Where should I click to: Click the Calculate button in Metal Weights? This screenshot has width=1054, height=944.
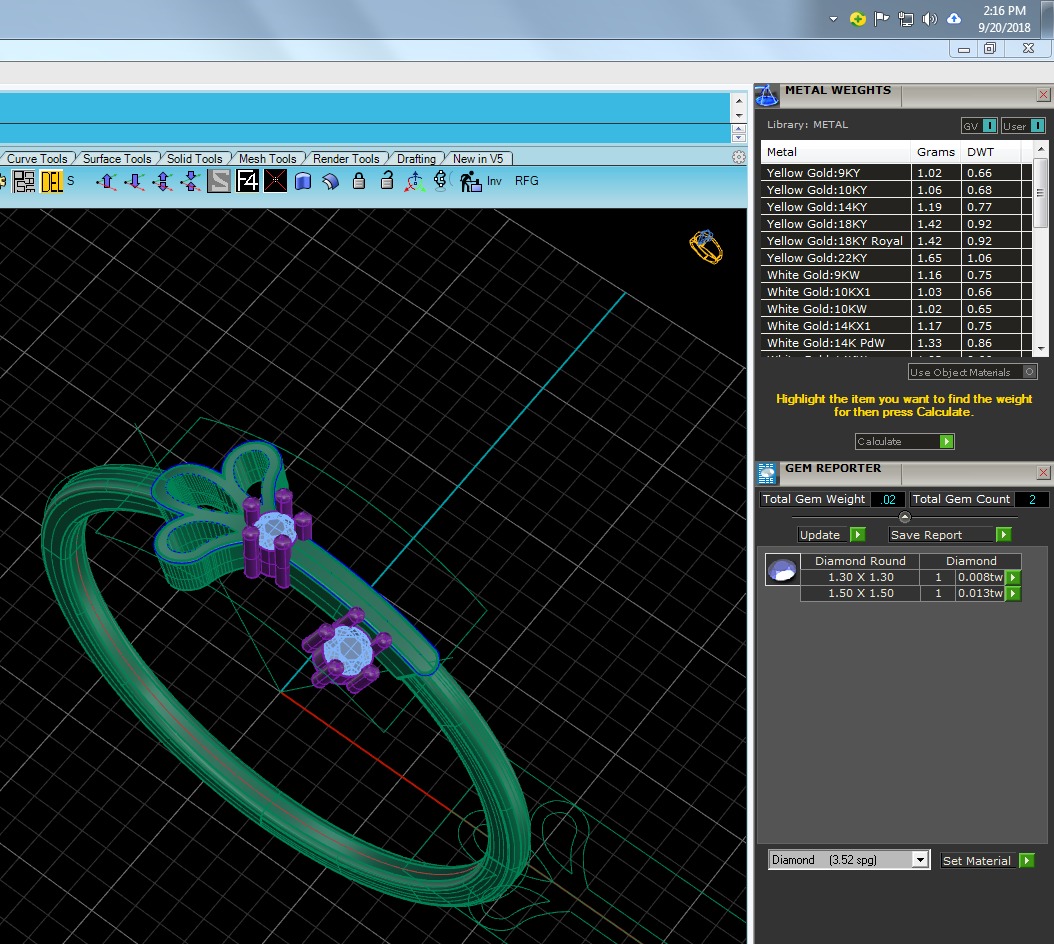(904, 441)
